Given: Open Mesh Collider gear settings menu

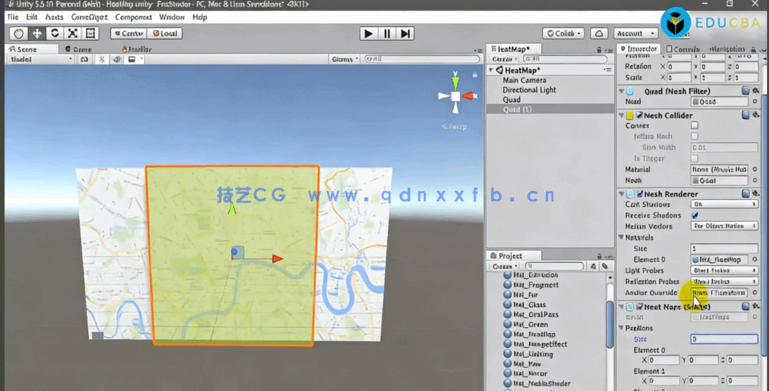Looking at the screenshot, I should [756, 115].
